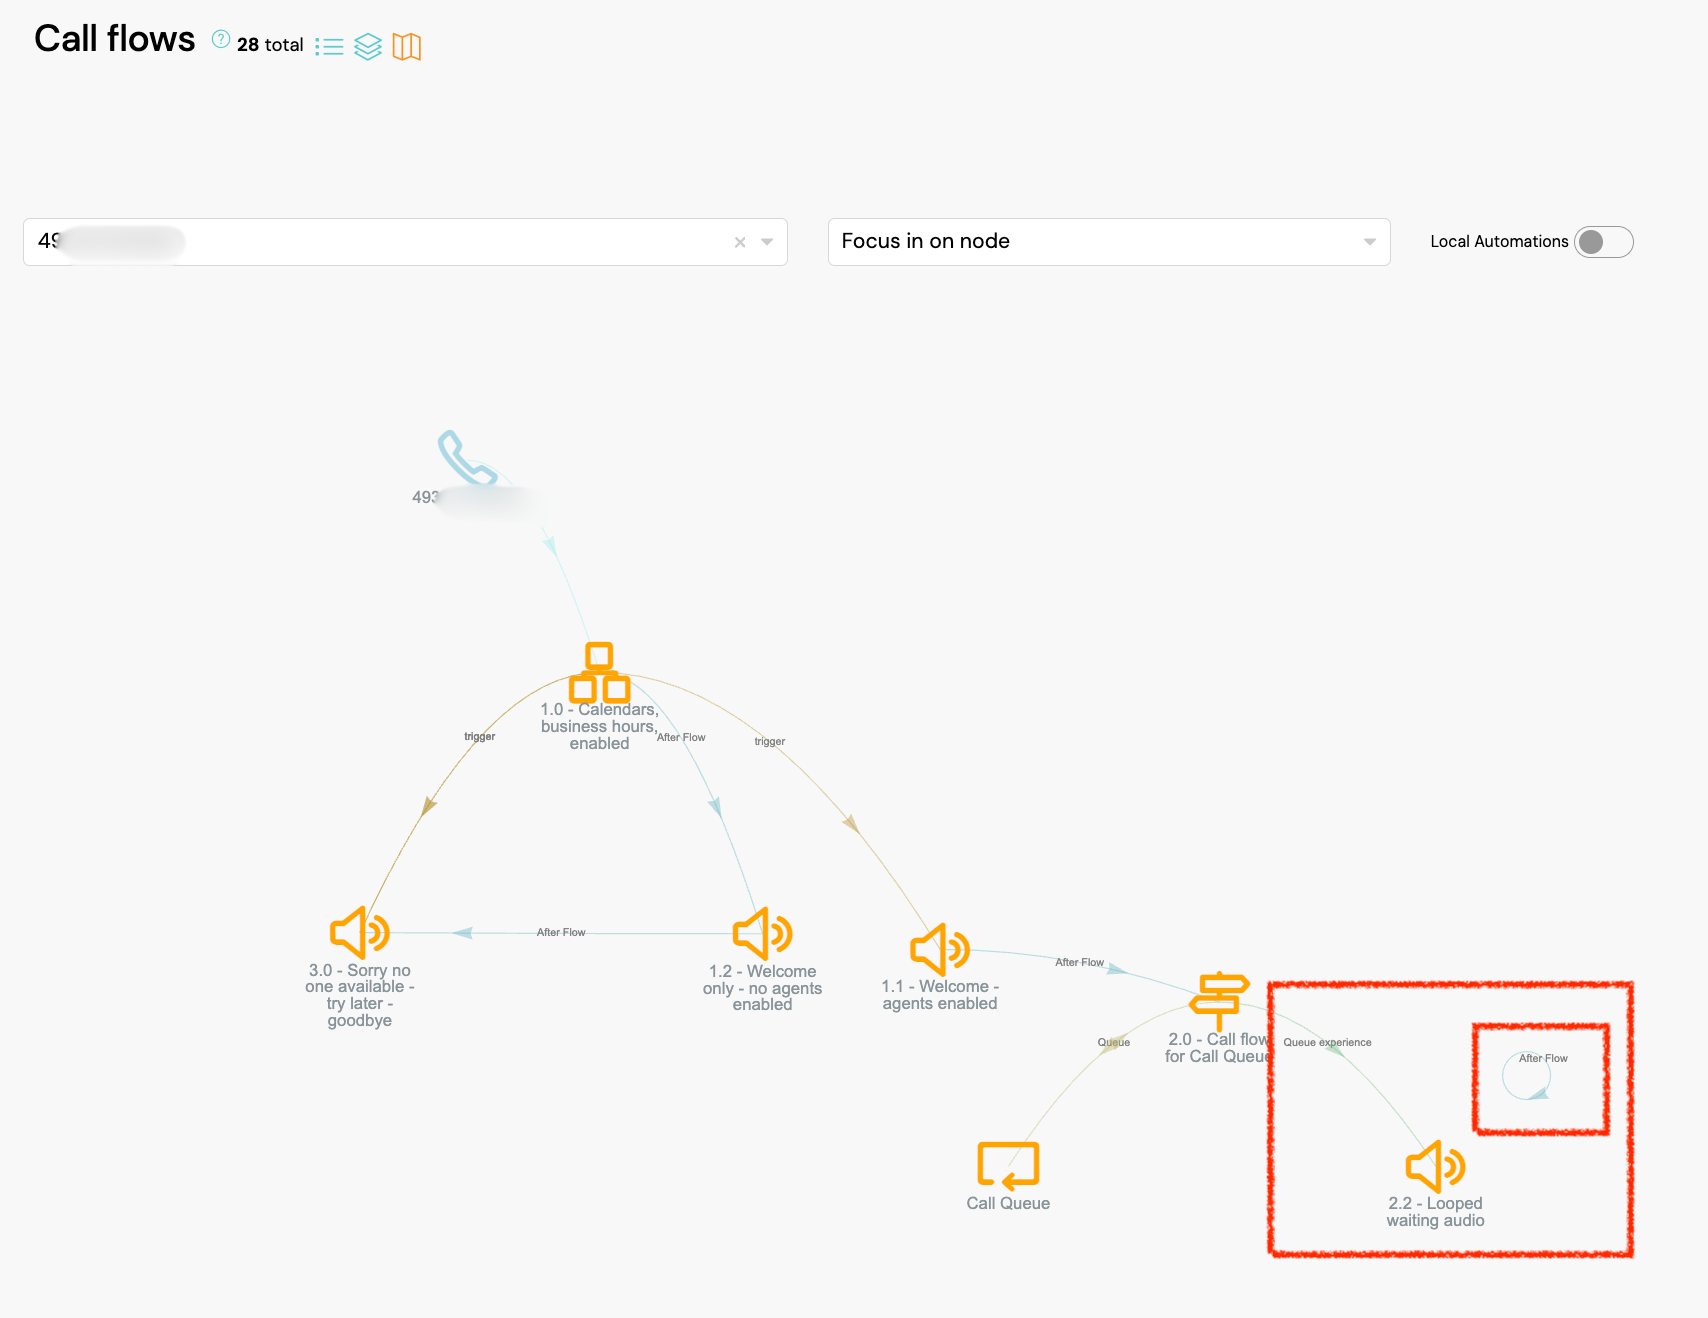
Task: Select the 2.2 Looped waiting audio node
Action: [1435, 1167]
